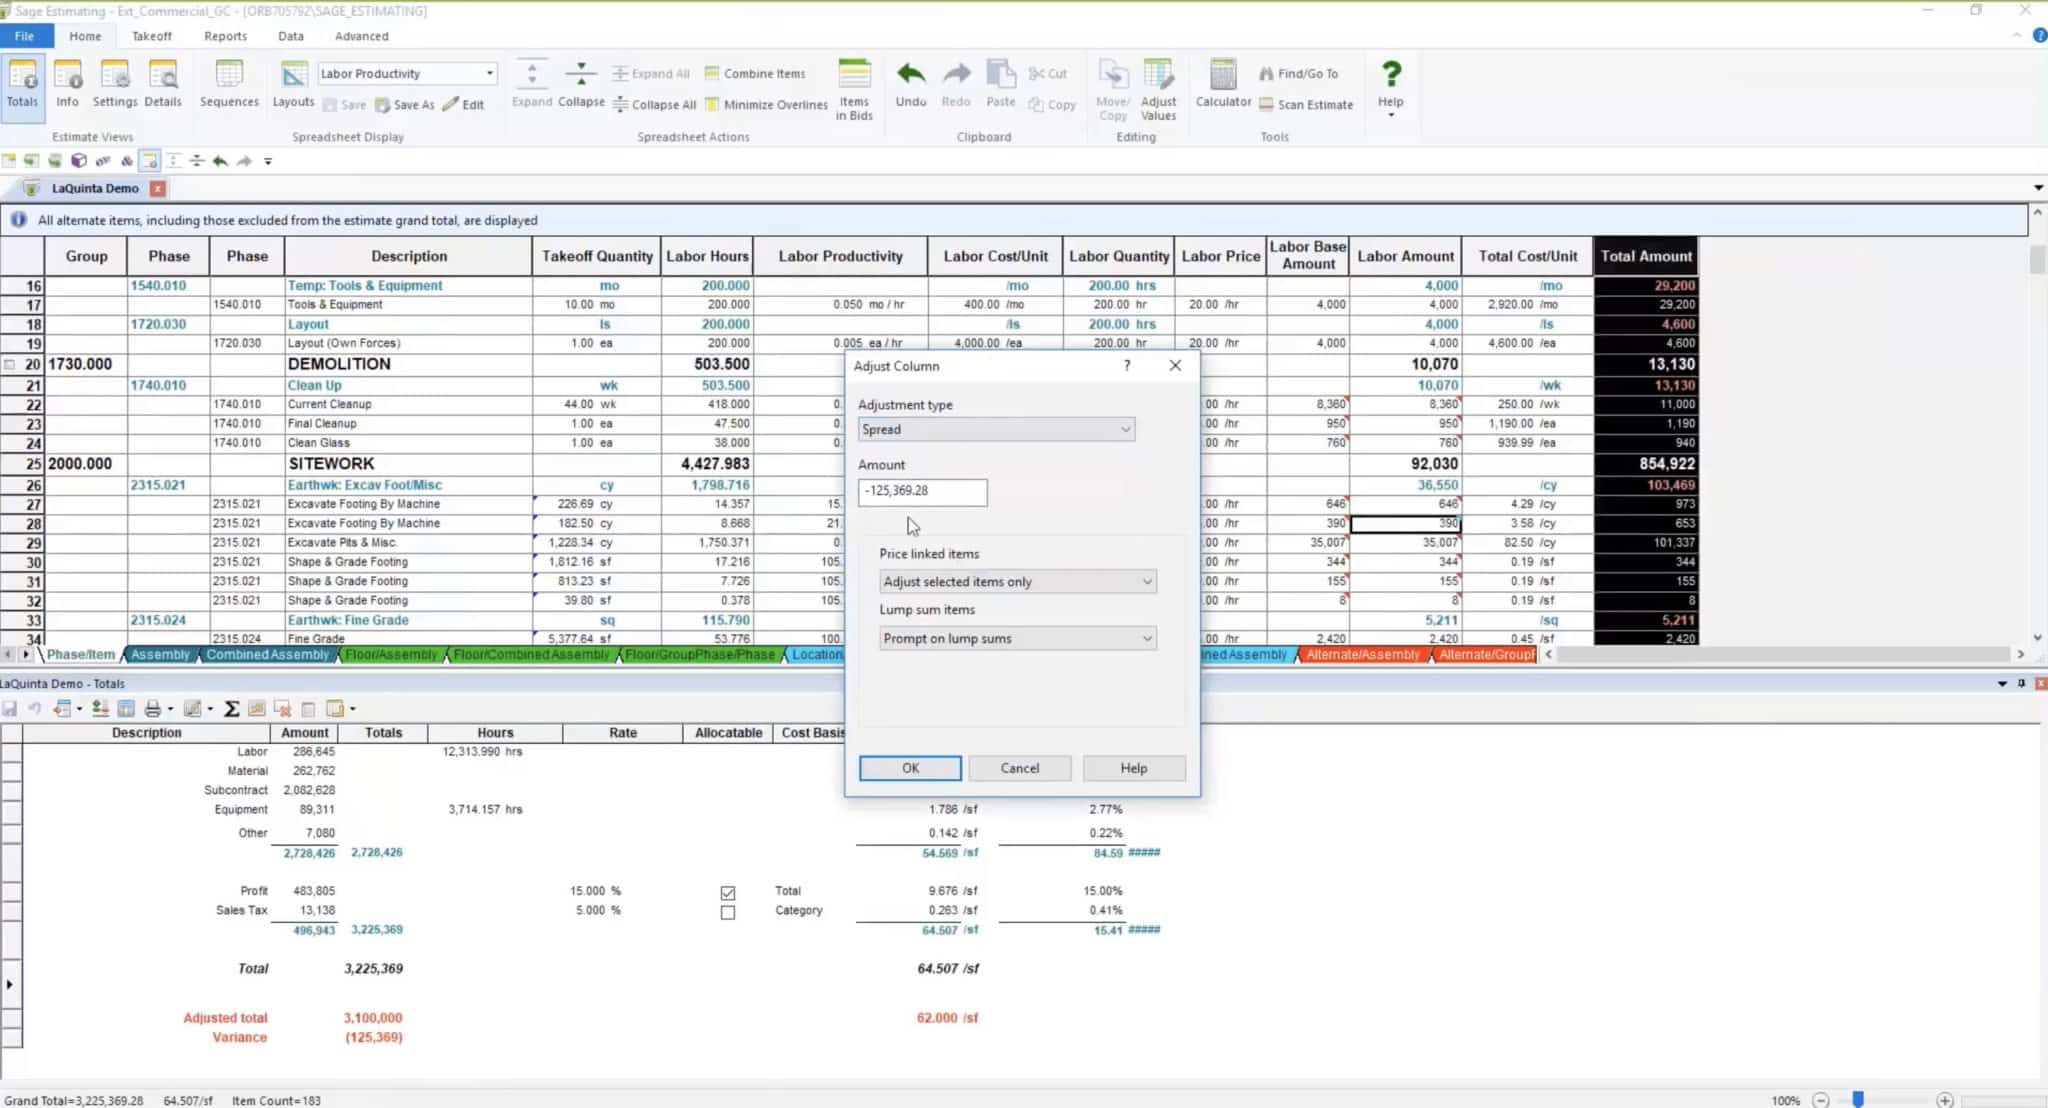The width and height of the screenshot is (2048, 1108).
Task: Switch to the Reports ribbon tab
Action: pos(225,36)
